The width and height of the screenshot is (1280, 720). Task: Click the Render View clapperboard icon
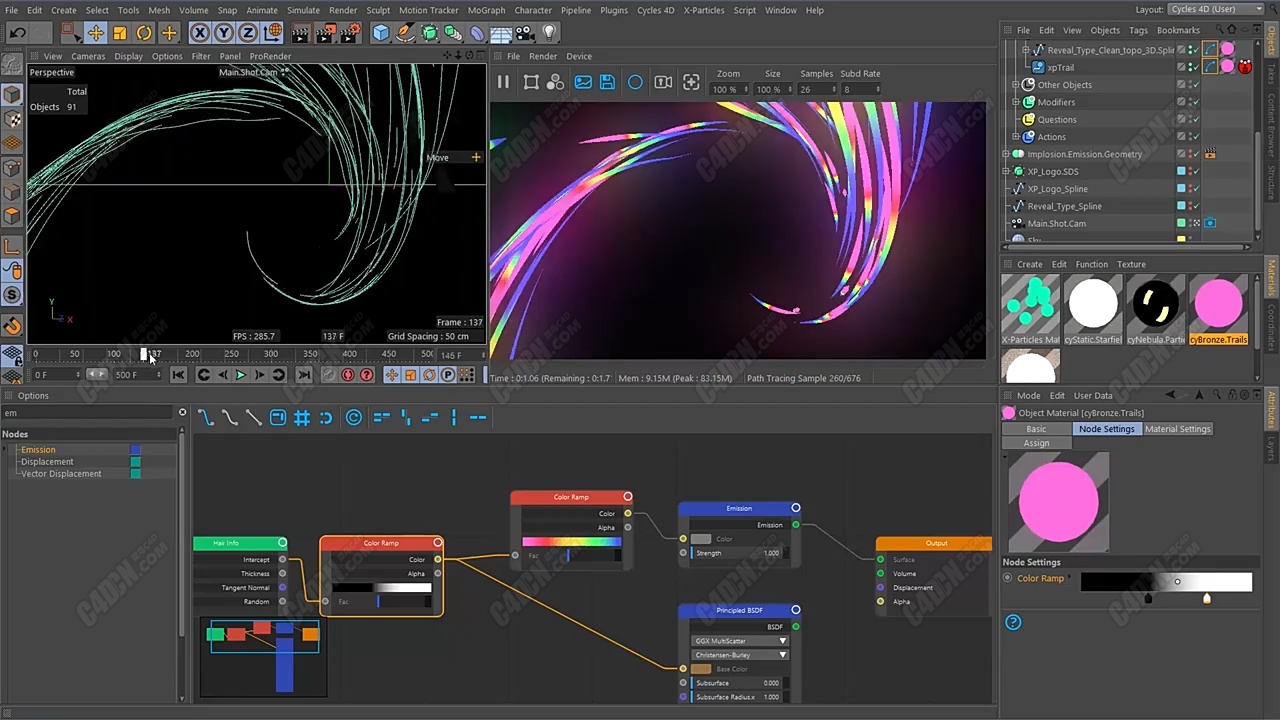tap(302, 33)
